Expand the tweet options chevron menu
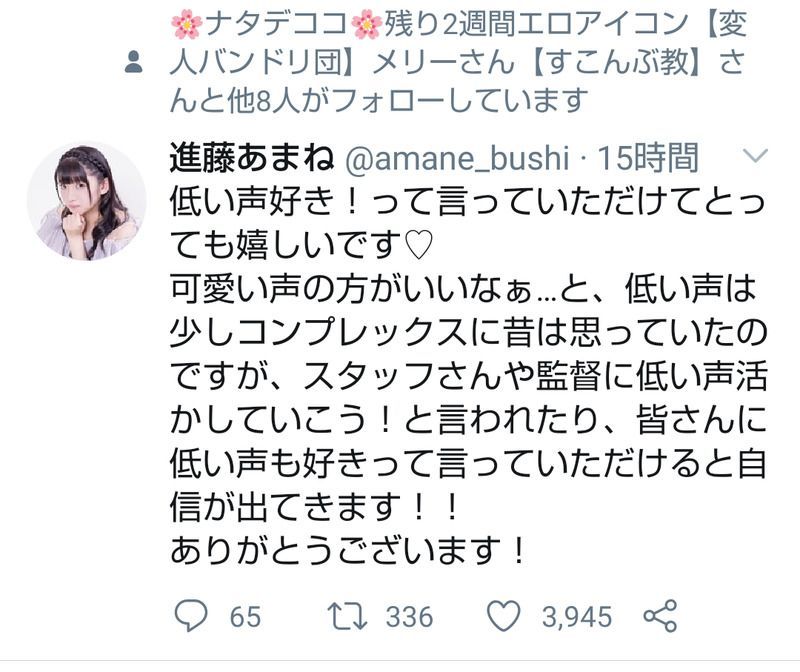The width and height of the screenshot is (800, 672). (x=756, y=155)
